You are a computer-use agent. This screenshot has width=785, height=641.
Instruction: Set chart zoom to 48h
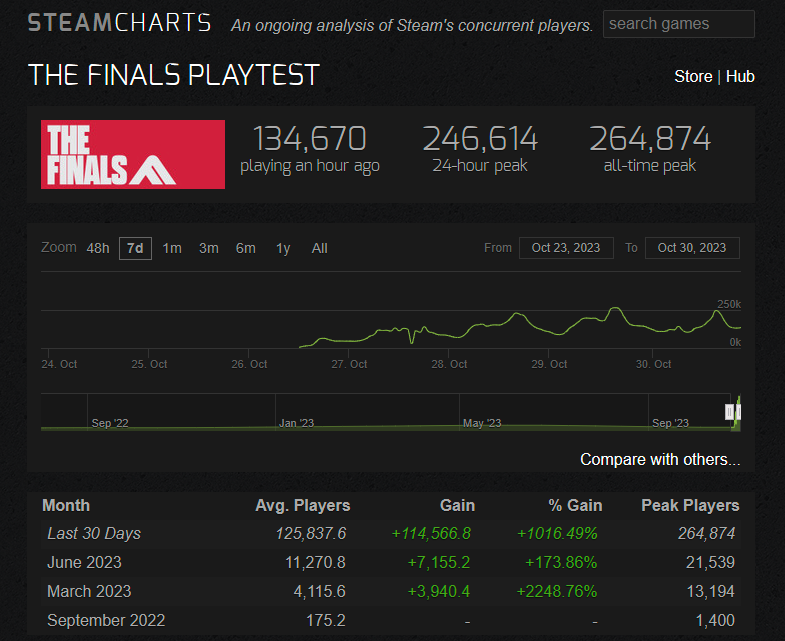point(98,248)
